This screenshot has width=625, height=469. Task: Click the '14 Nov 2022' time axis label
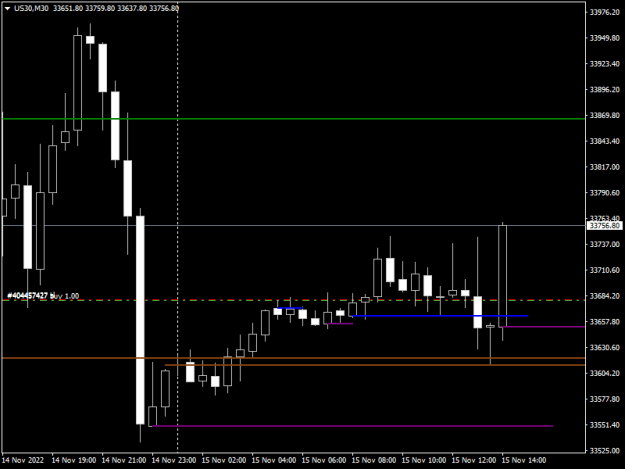[x=23, y=460]
